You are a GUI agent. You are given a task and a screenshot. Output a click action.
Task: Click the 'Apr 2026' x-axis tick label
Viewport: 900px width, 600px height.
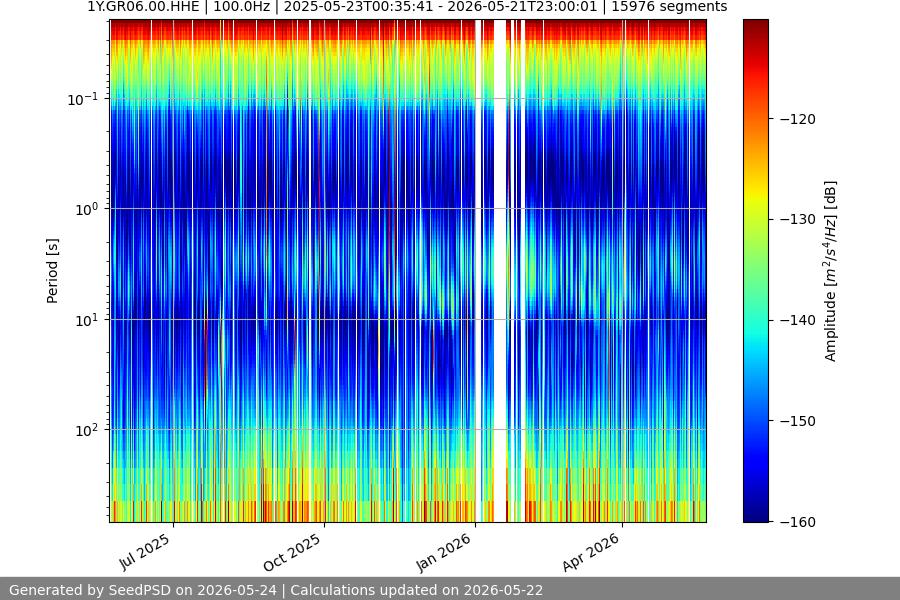[x=591, y=552]
